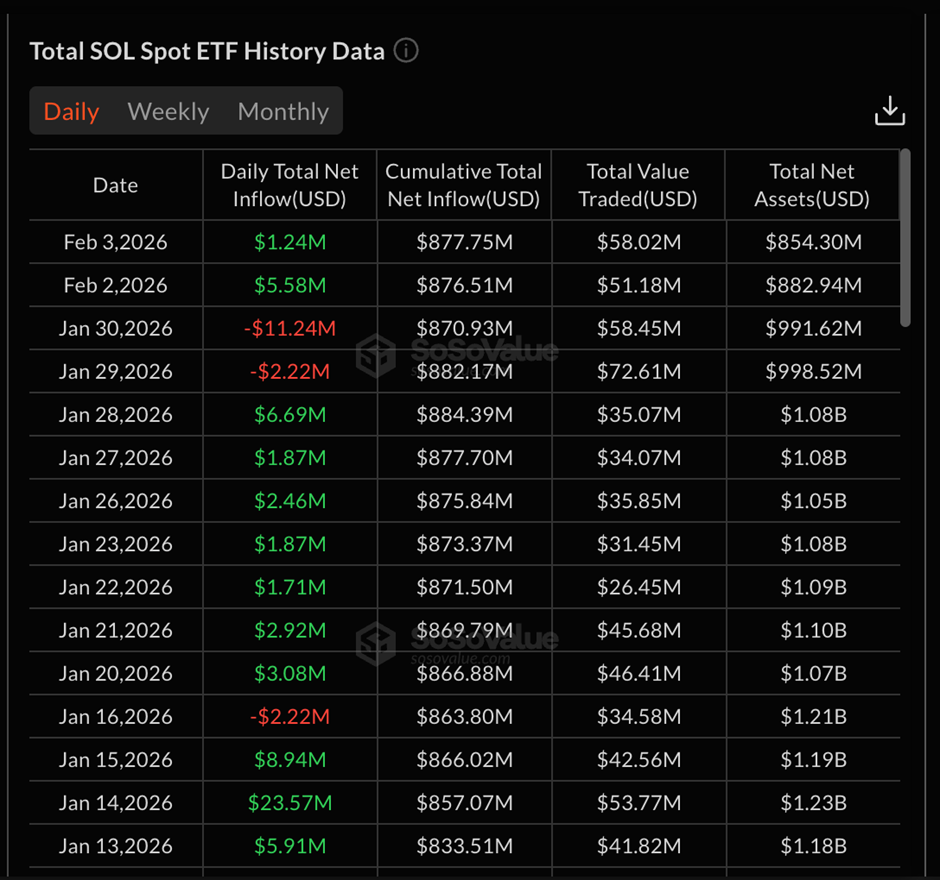Click the Total Net Assets column header
Viewport: 940px width, 880px height.
coord(813,184)
